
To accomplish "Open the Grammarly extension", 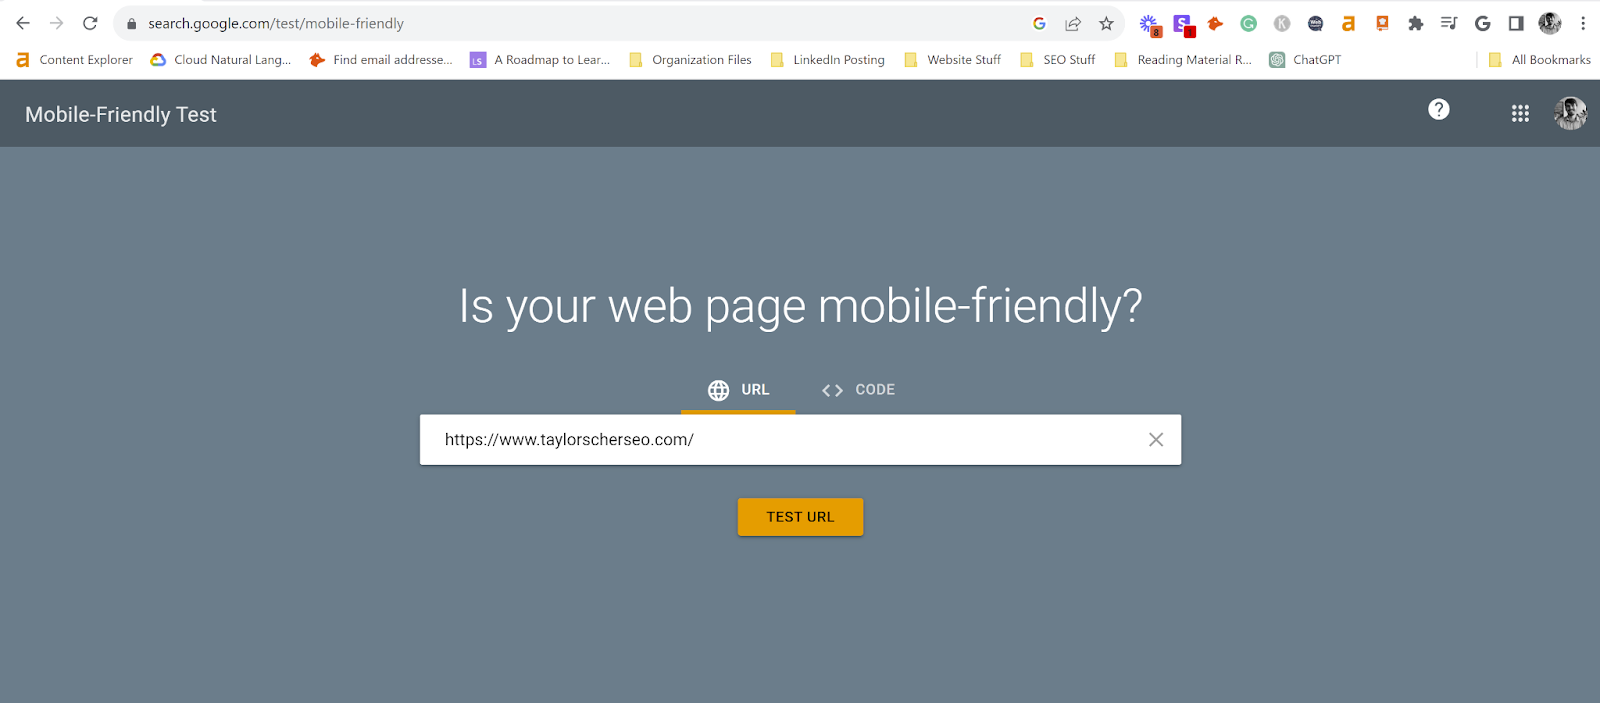I will pos(1249,23).
